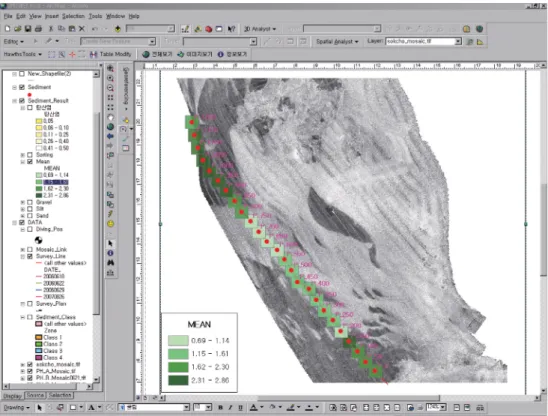Click the yellow smiley face tool icon

[x=110, y=224]
